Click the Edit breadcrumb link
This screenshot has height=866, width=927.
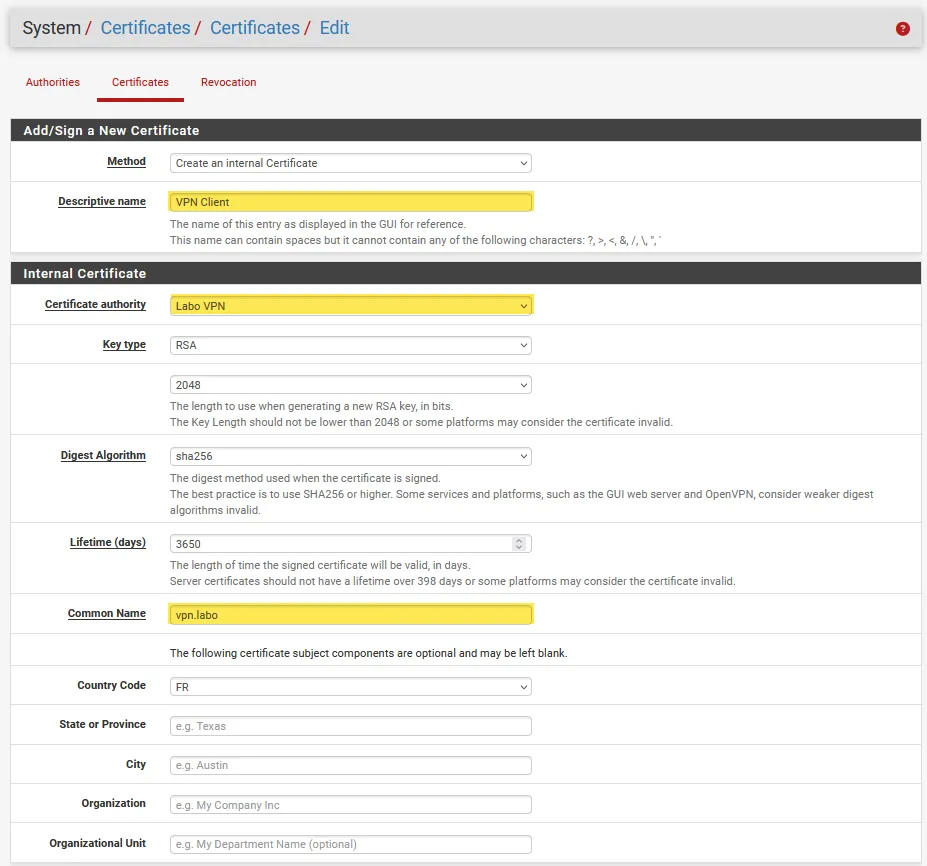pos(334,28)
